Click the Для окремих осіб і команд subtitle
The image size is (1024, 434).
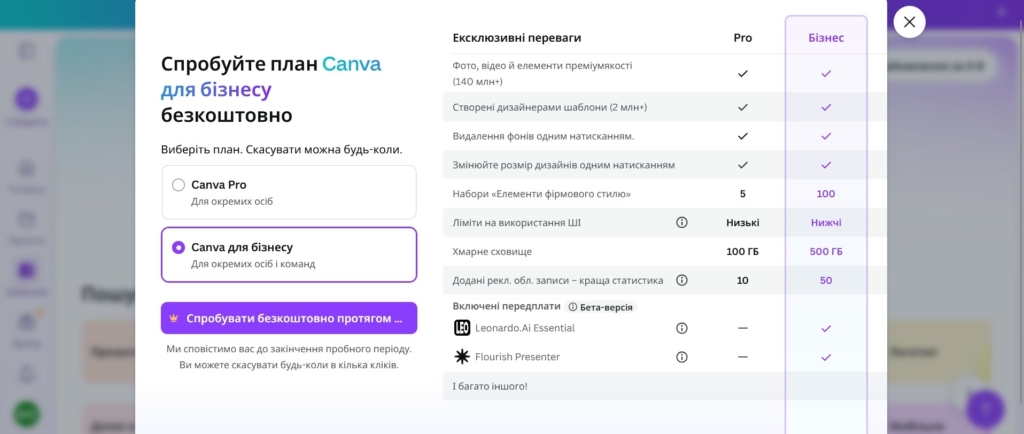pyautogui.click(x=253, y=264)
